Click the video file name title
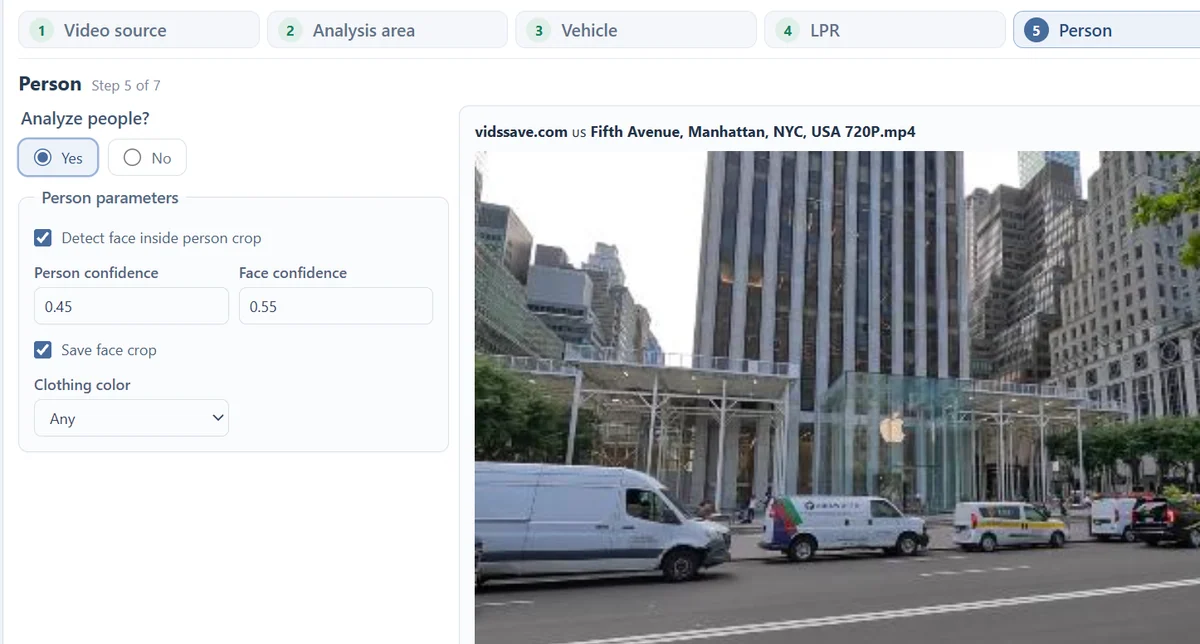 click(695, 131)
